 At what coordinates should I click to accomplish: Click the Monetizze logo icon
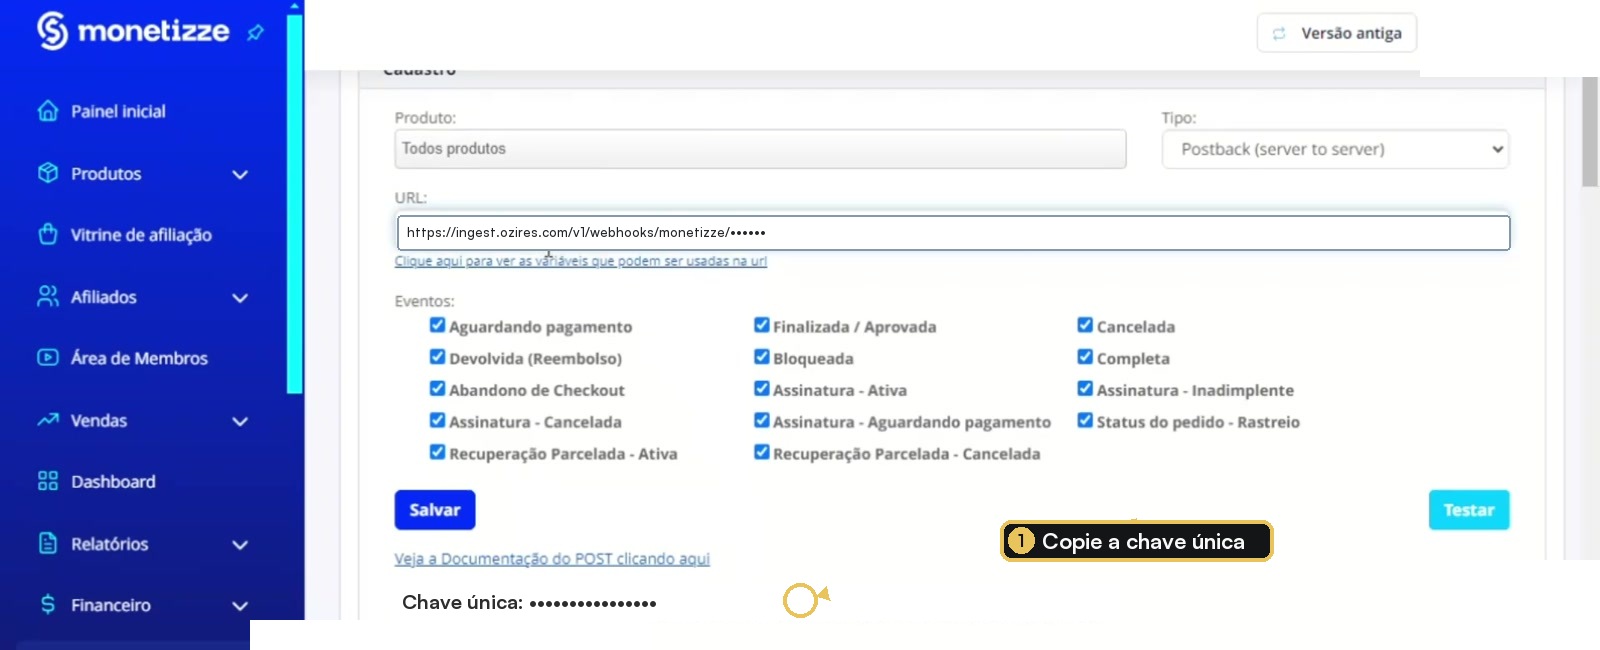coord(52,31)
